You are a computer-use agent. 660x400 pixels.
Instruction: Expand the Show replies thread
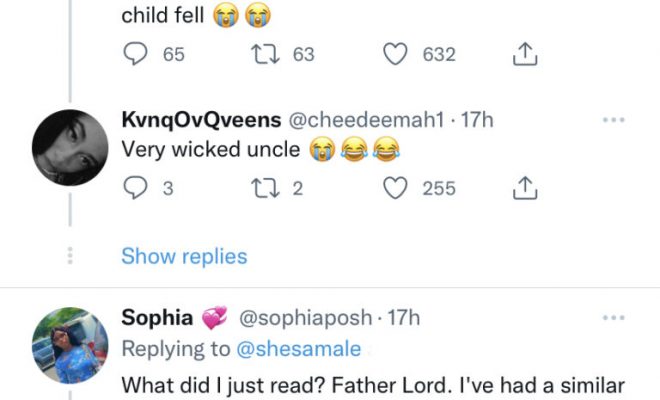(x=184, y=256)
